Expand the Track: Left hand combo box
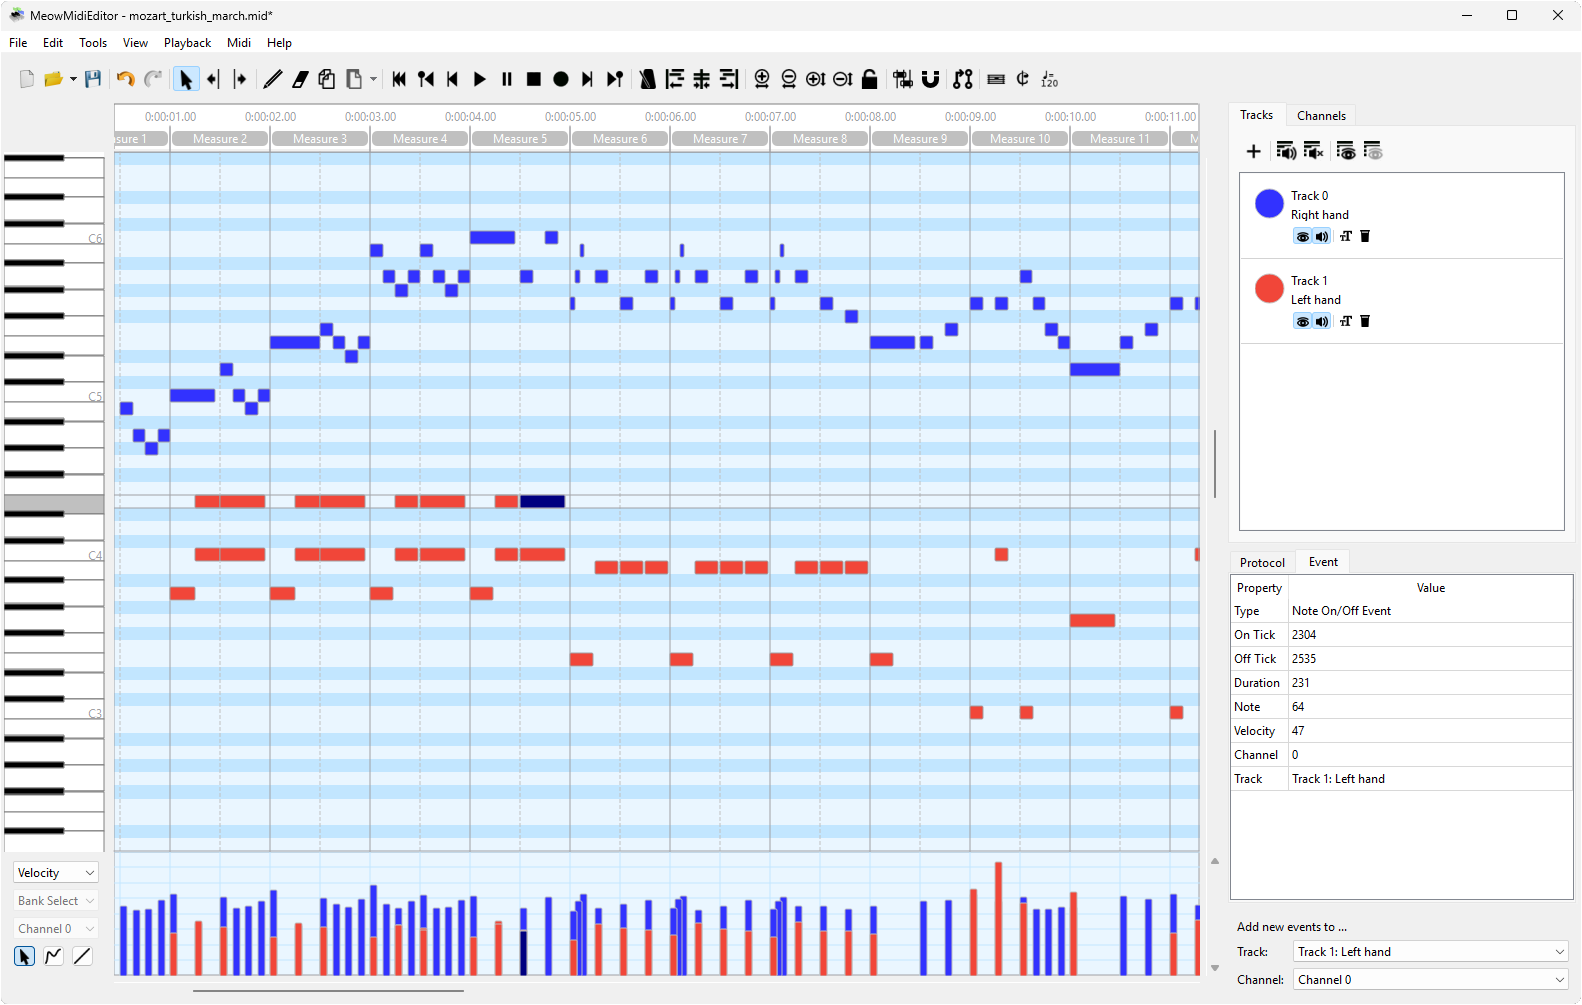The height and width of the screenshot is (1005, 1582). click(1430, 952)
